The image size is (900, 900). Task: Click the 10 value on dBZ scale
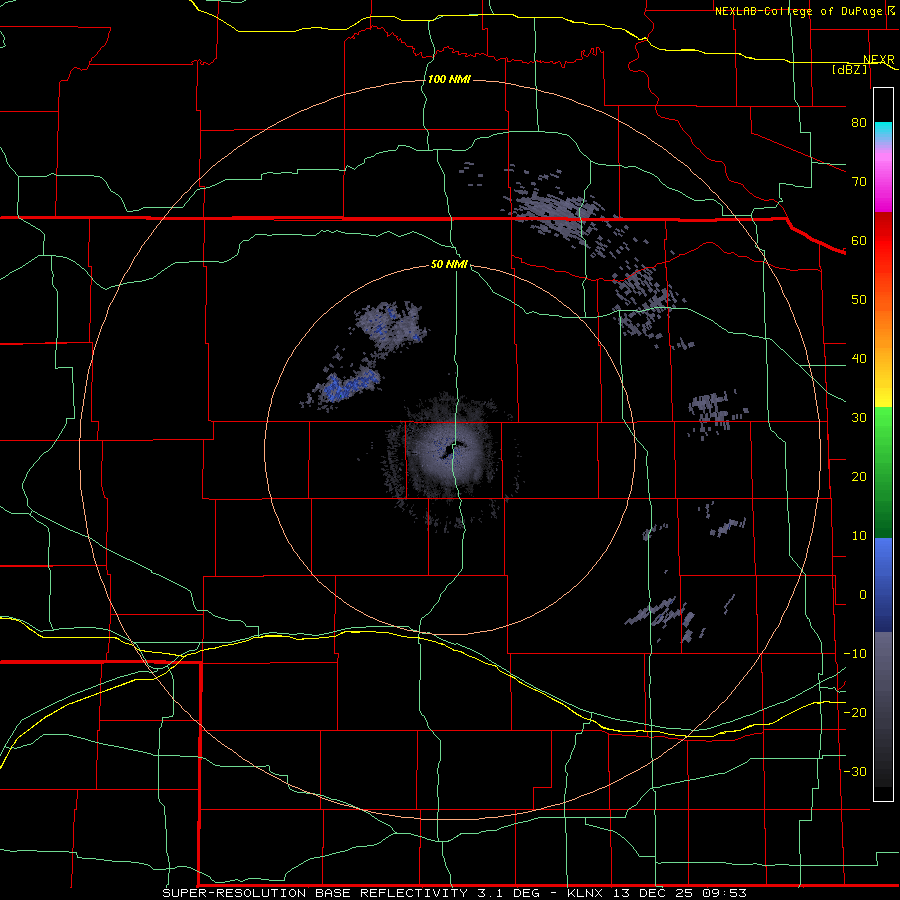(x=859, y=536)
